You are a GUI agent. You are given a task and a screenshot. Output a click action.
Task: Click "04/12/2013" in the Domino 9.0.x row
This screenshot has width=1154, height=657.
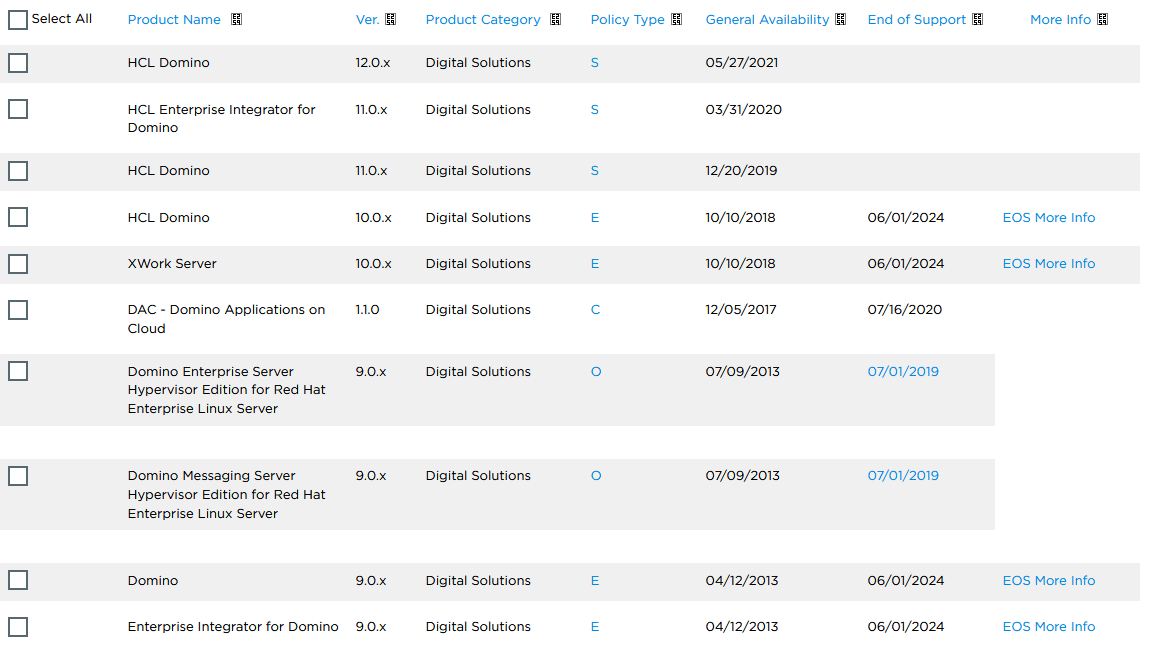click(742, 580)
